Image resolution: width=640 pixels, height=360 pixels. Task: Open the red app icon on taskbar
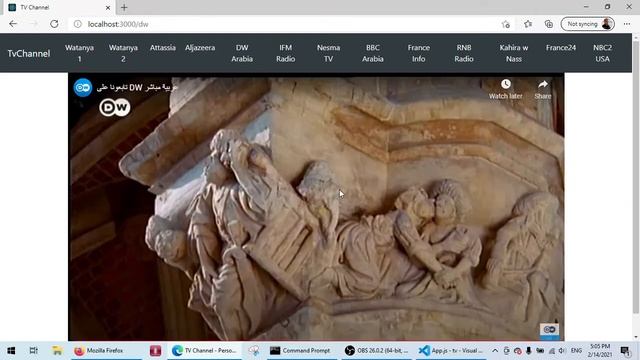click(x=155, y=351)
